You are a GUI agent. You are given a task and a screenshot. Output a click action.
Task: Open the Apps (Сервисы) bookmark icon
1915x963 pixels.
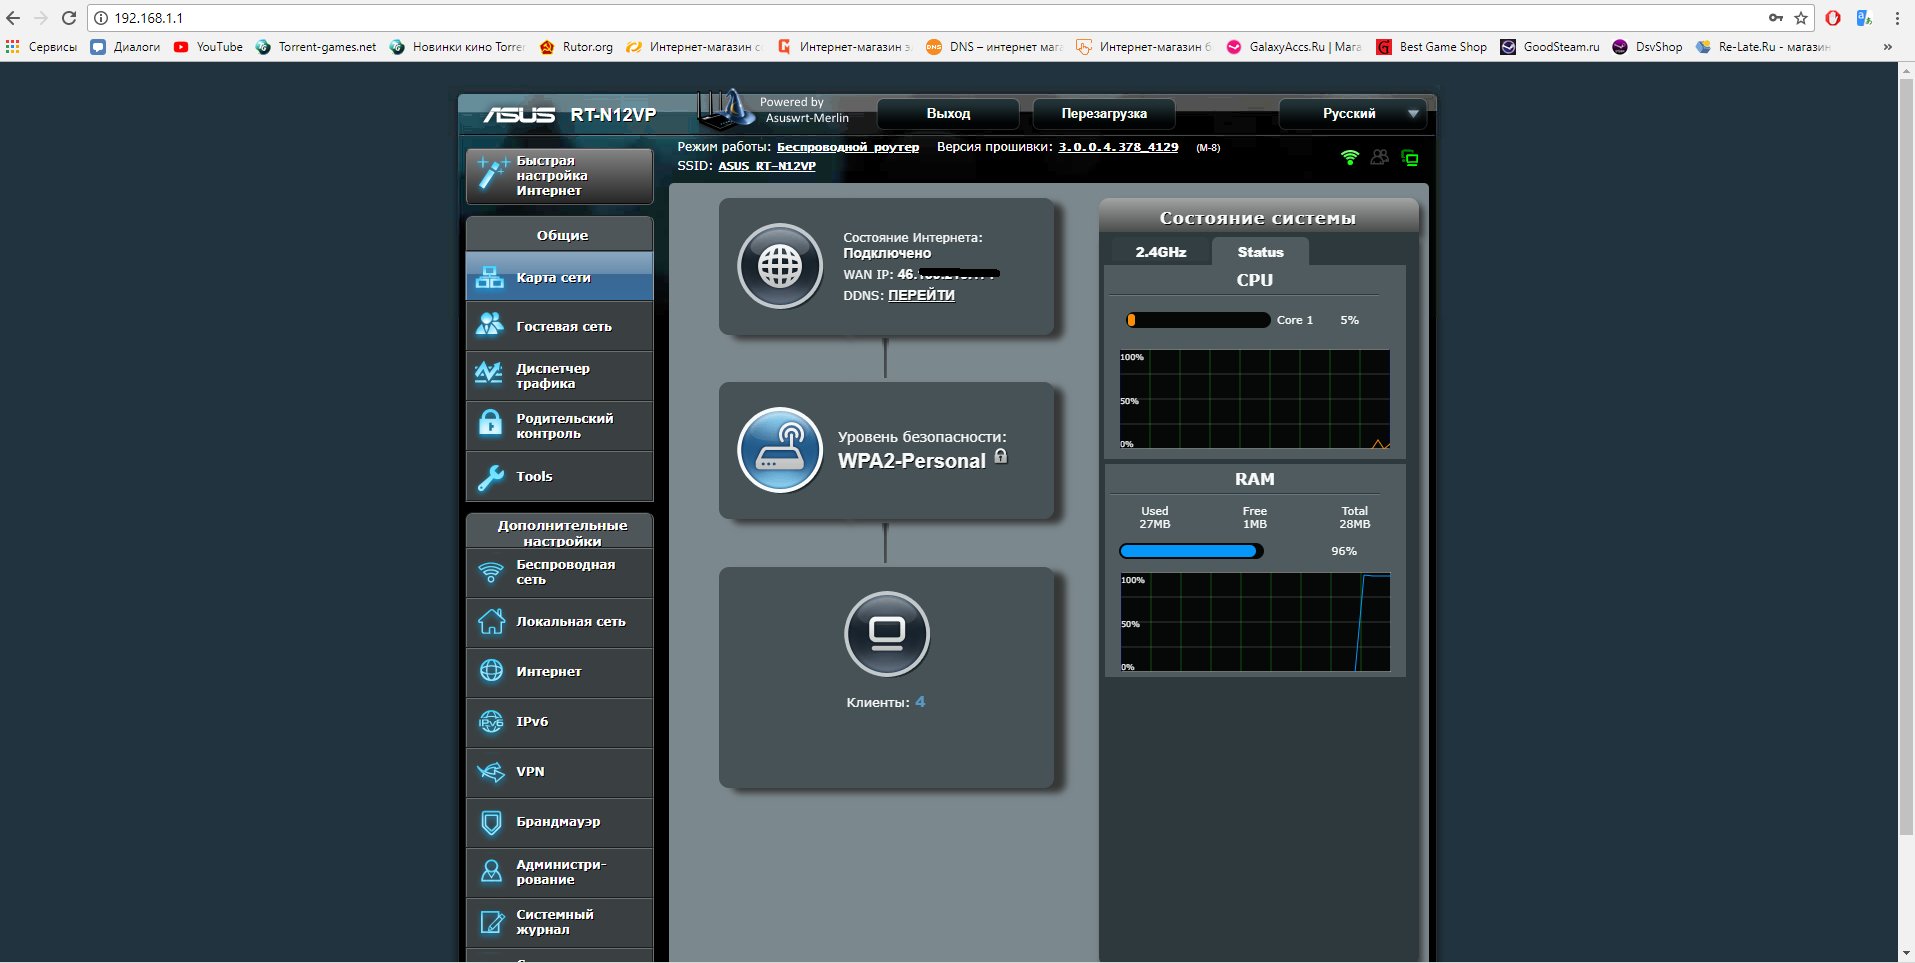(13, 47)
